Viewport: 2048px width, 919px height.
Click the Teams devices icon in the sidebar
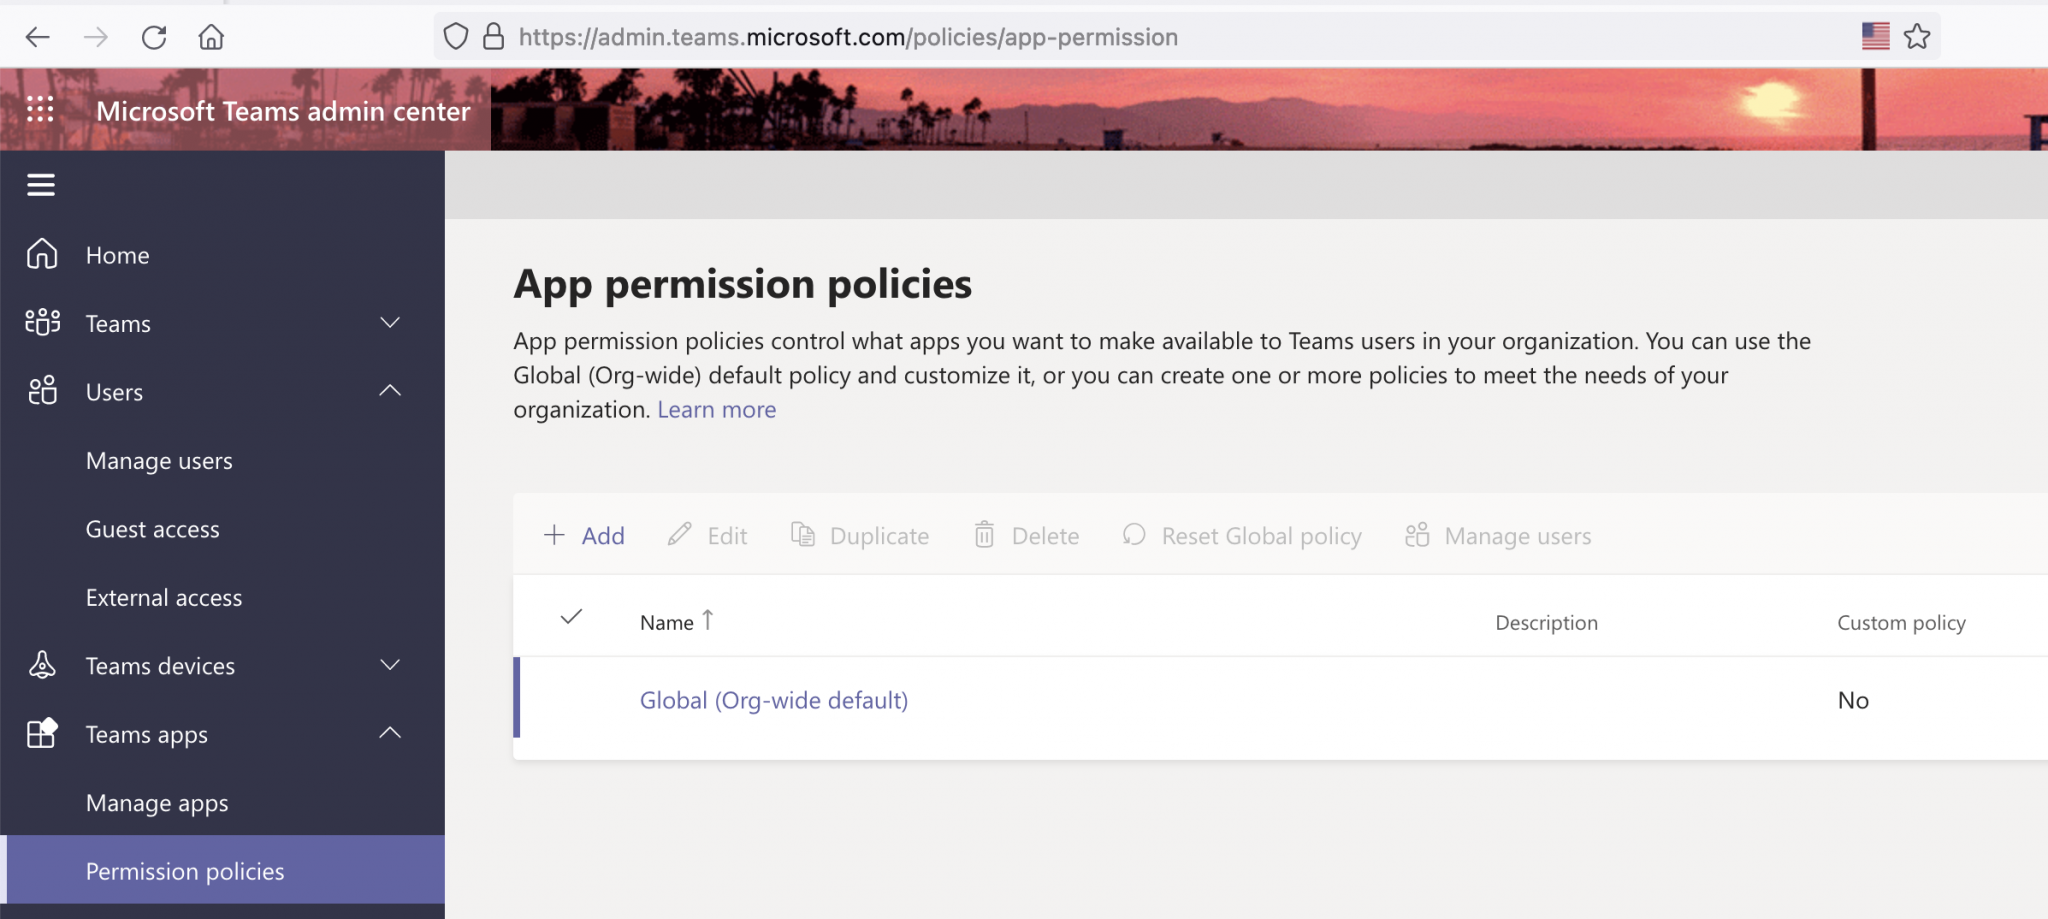(x=42, y=664)
